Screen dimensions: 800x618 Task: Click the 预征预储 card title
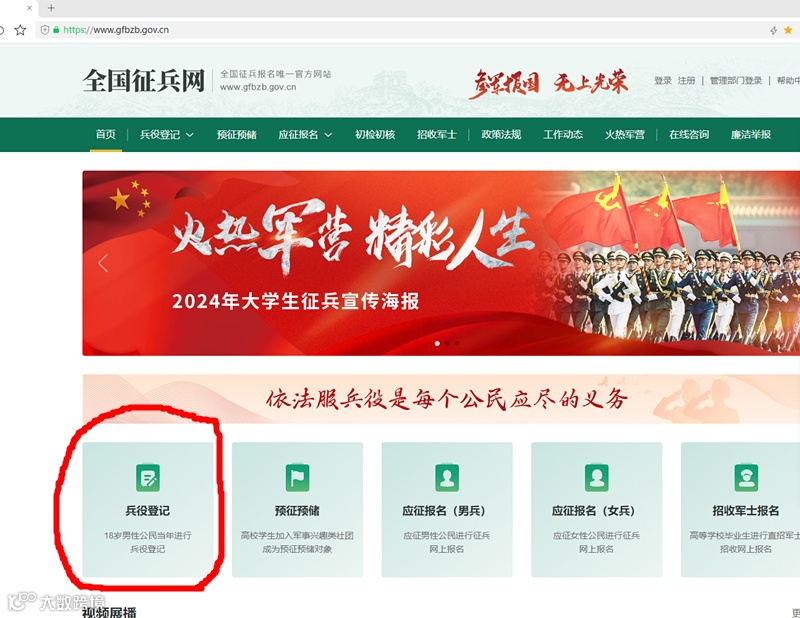[297, 511]
